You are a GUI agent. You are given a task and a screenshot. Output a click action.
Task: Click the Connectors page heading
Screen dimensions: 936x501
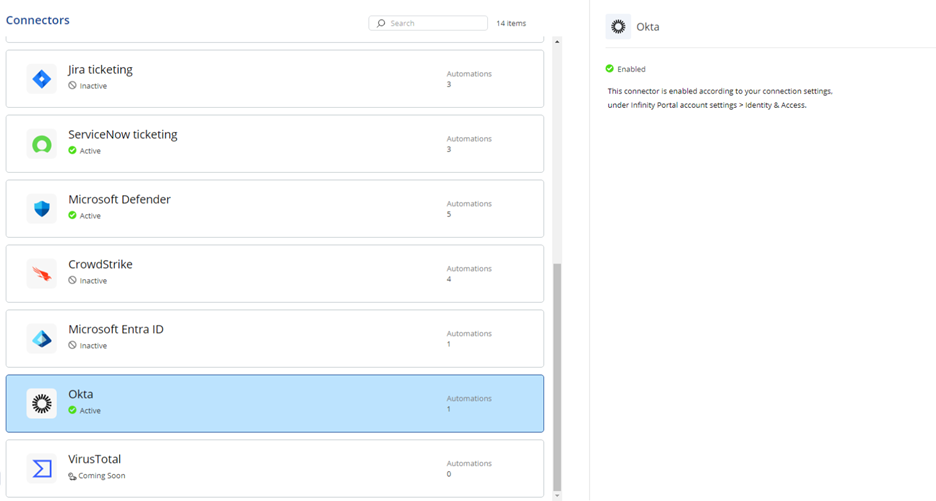(x=38, y=20)
